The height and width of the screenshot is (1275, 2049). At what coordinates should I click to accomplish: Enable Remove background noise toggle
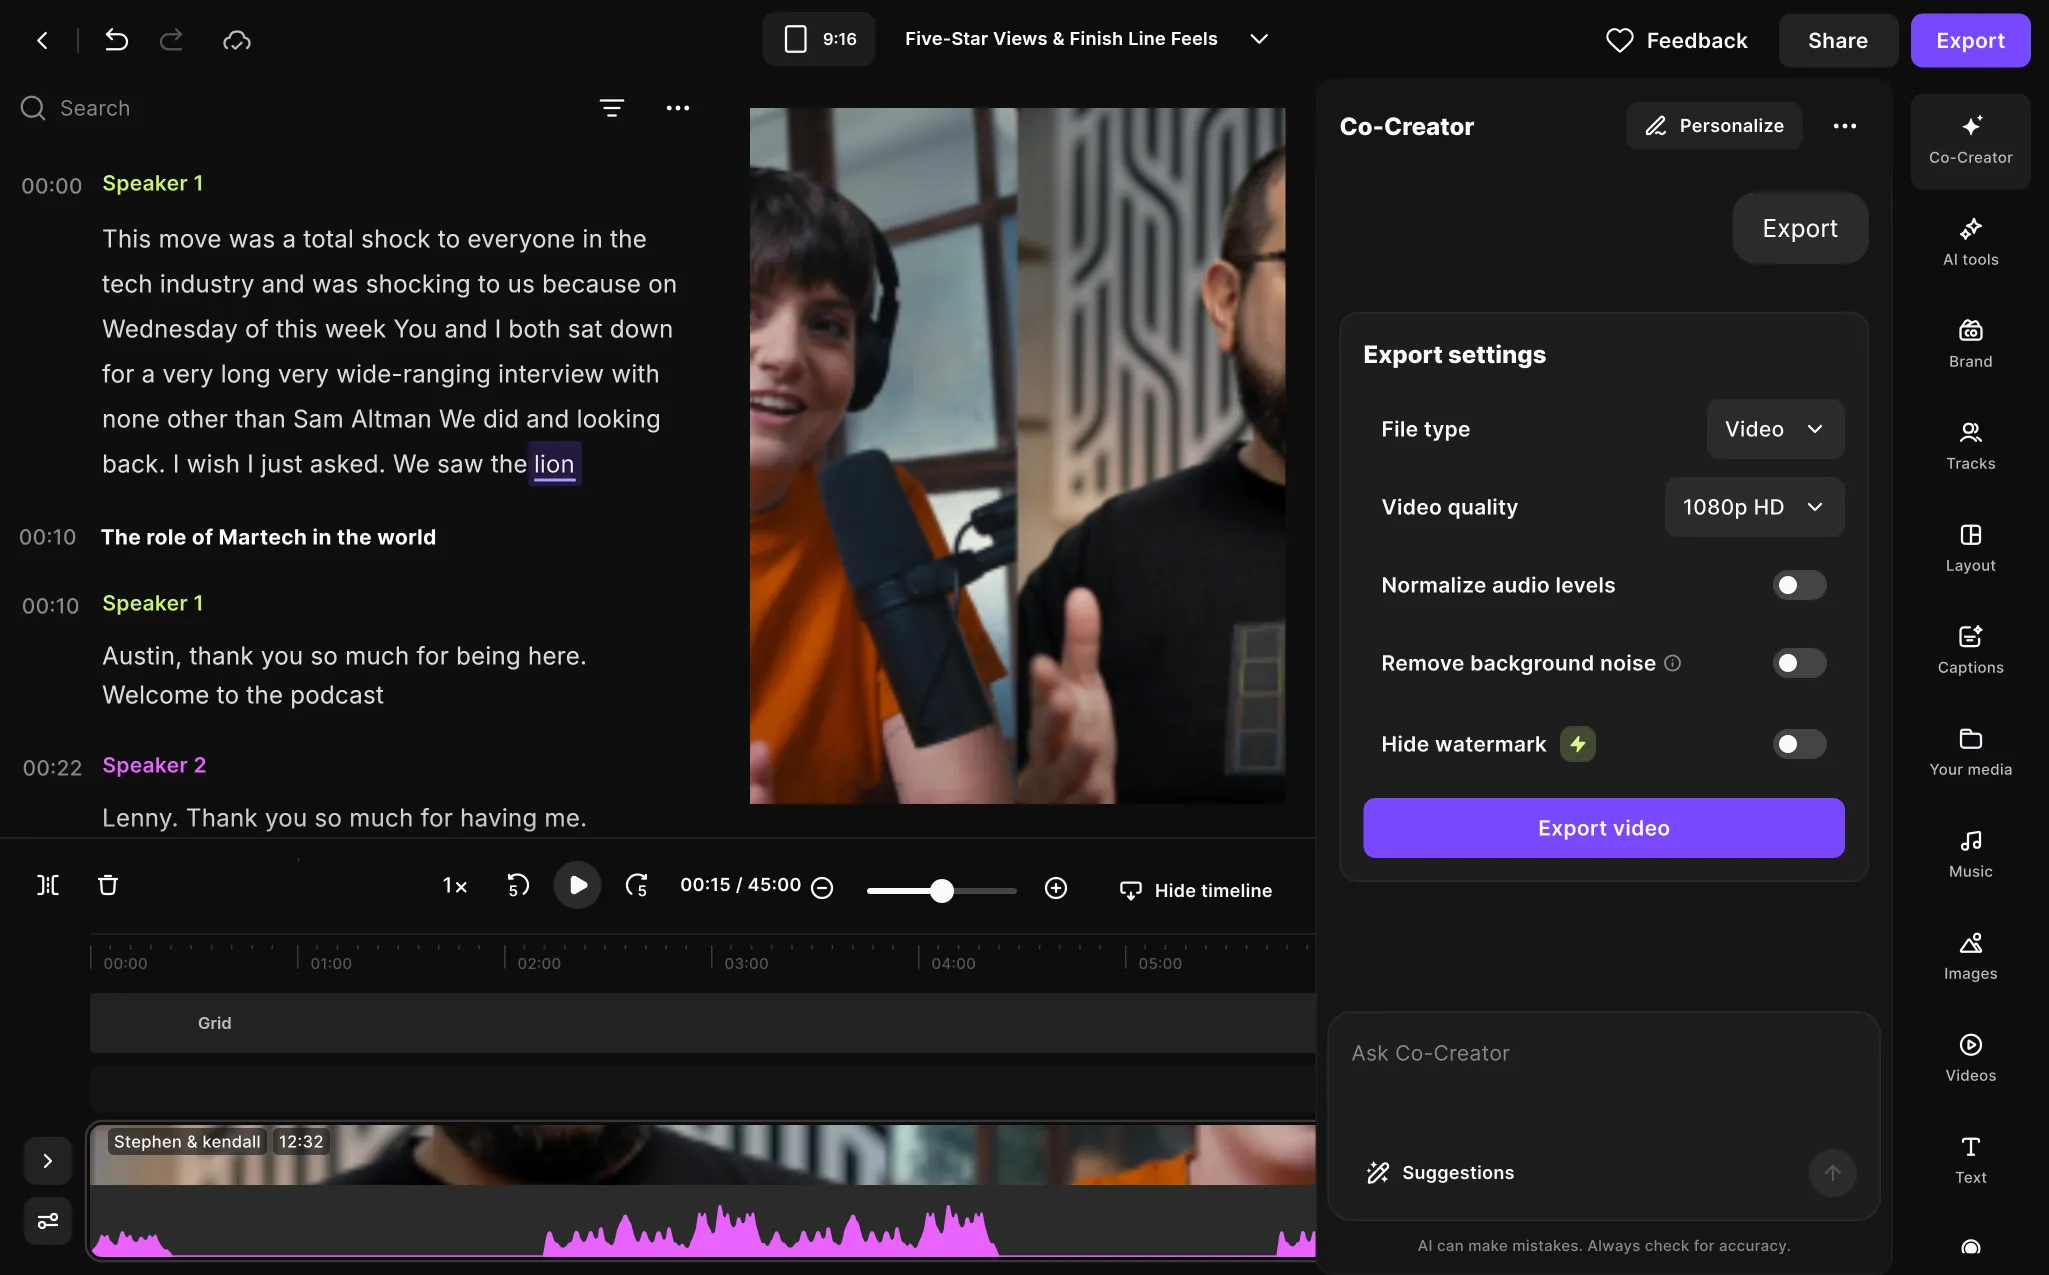1799,663
